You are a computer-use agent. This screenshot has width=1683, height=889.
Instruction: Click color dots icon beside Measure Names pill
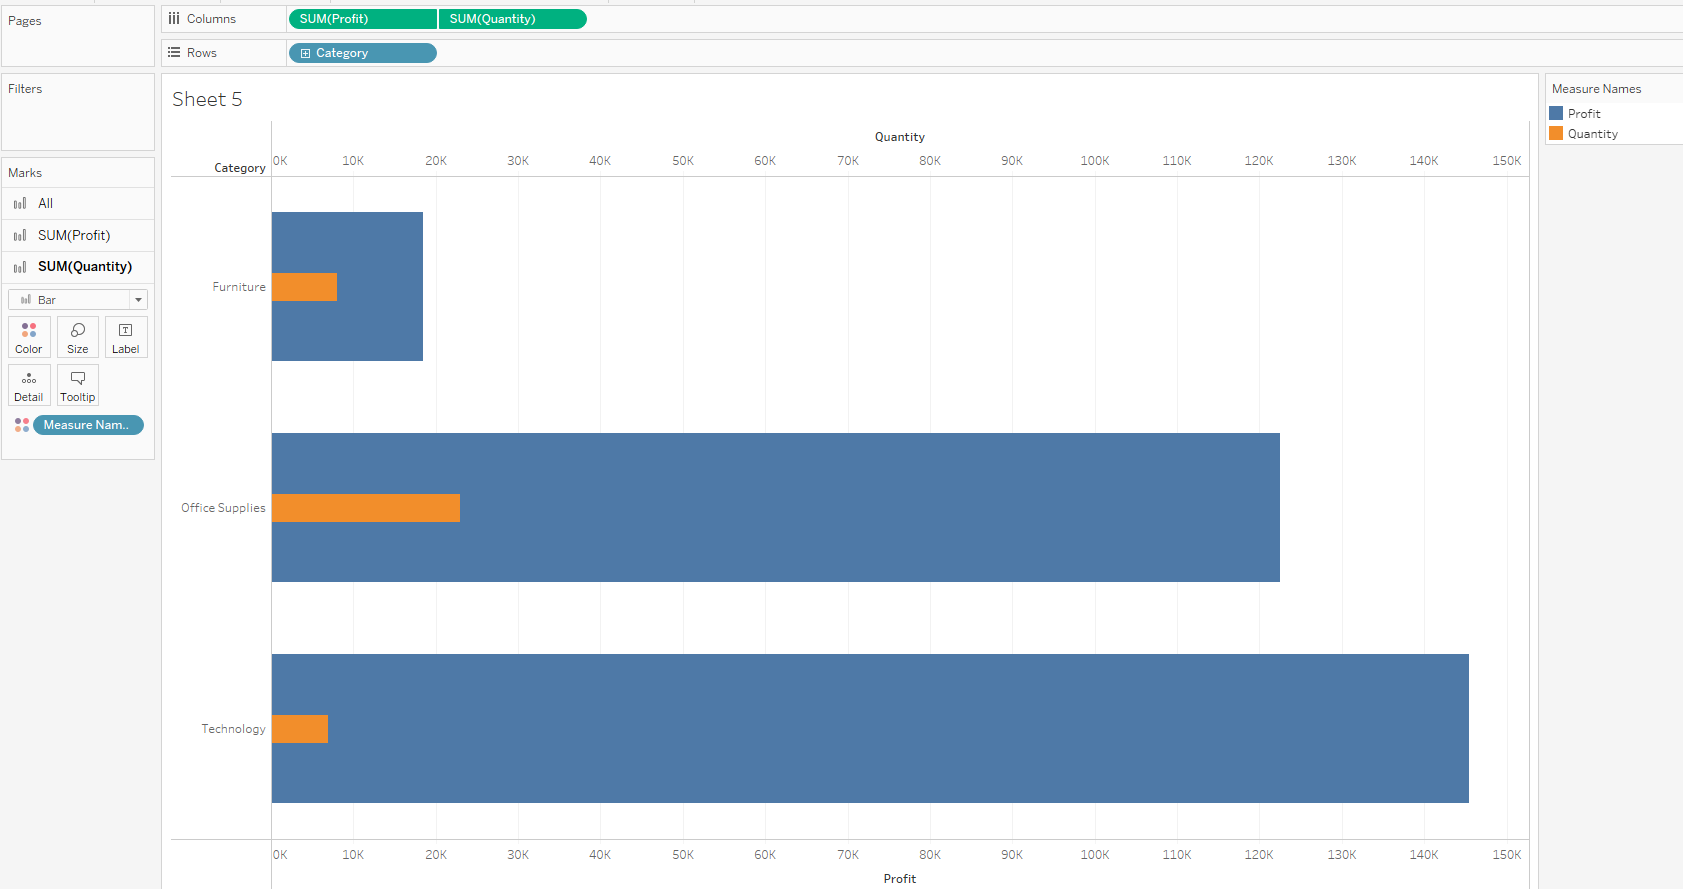click(x=22, y=425)
